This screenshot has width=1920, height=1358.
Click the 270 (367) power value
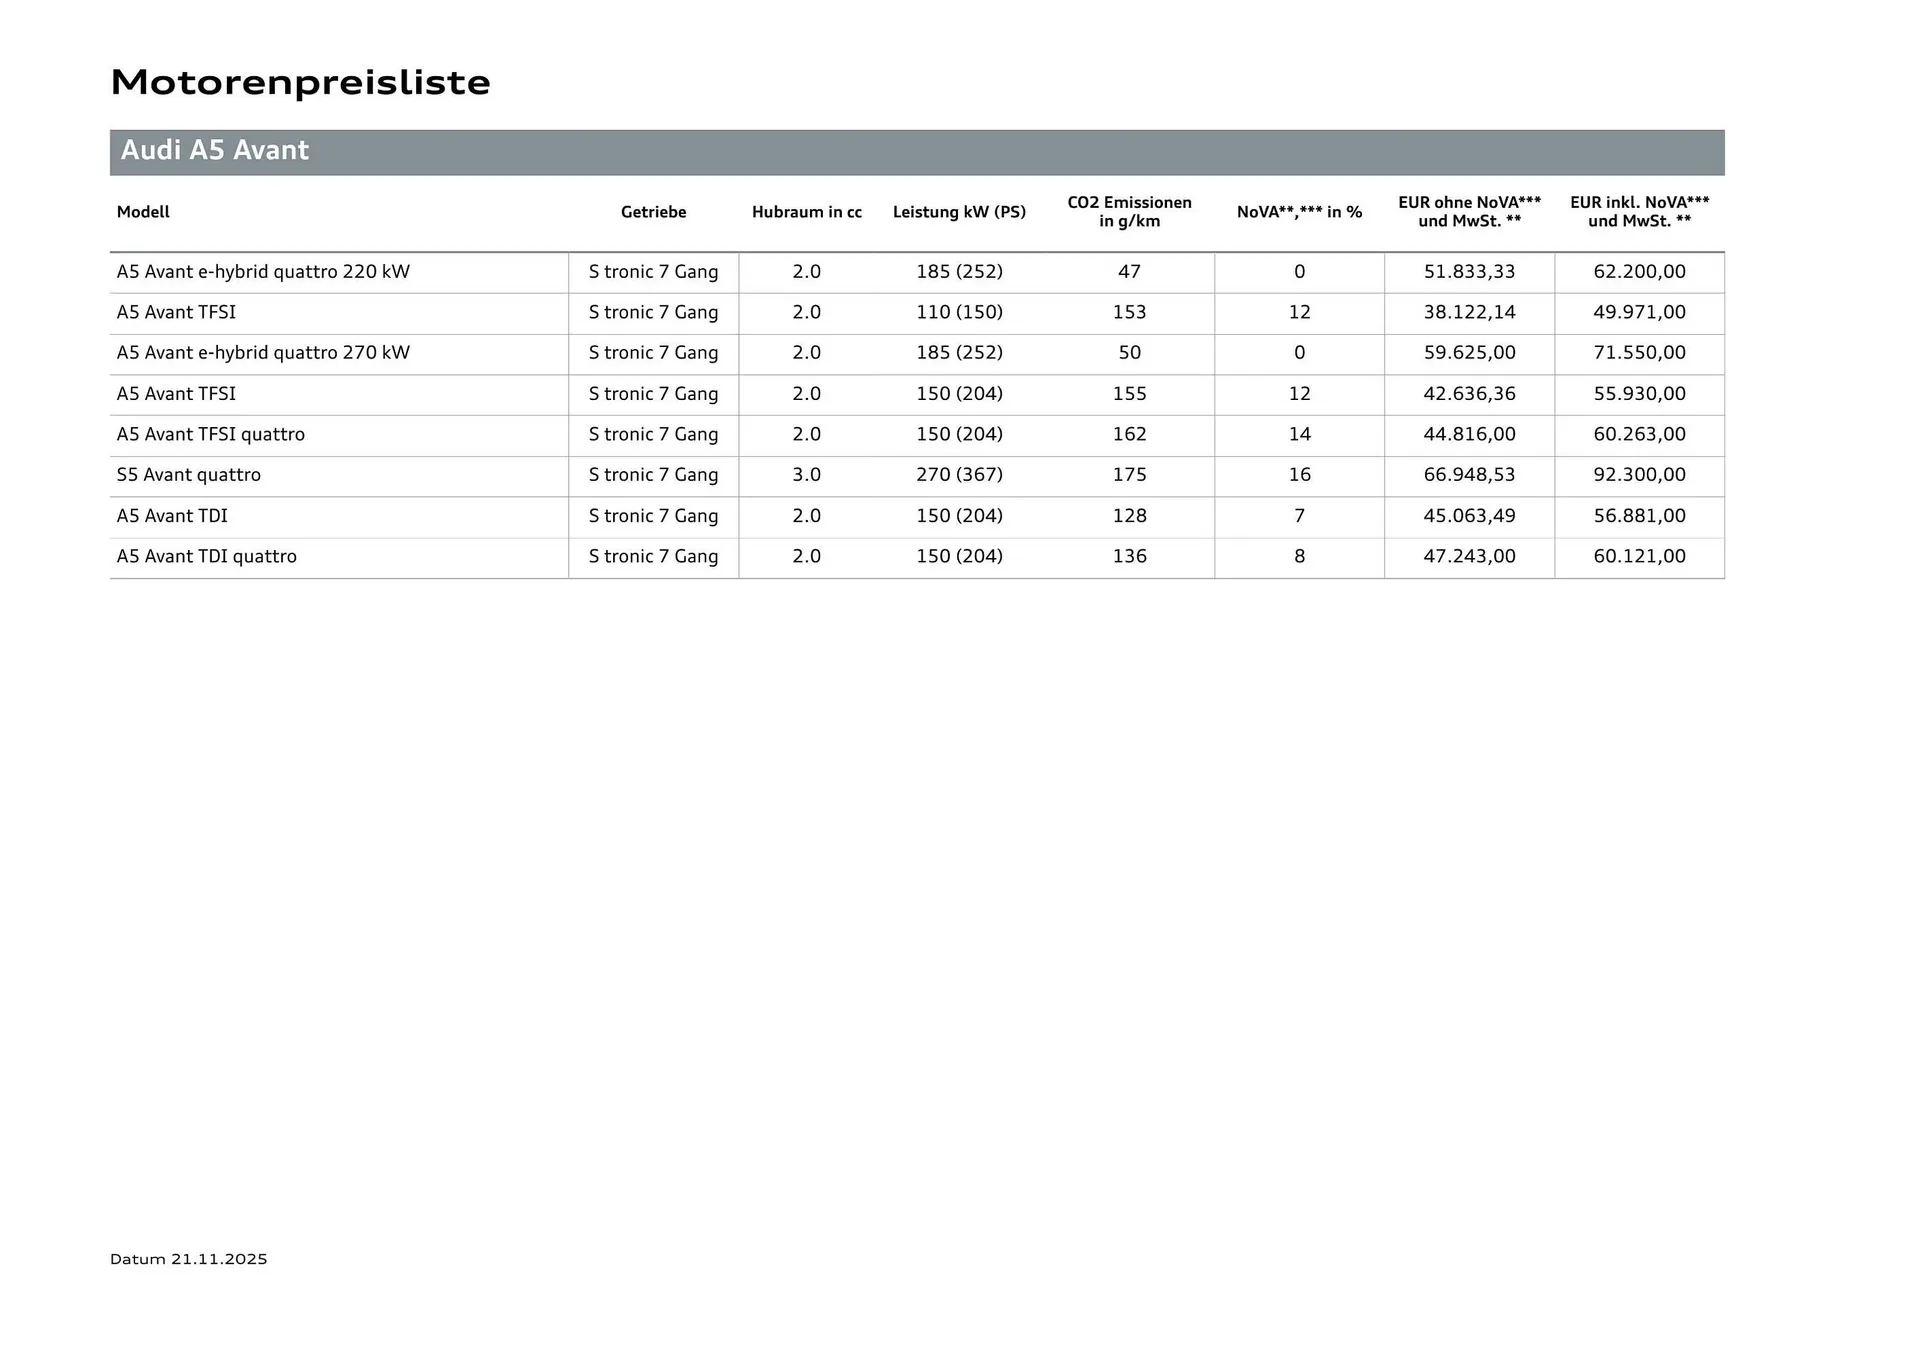click(959, 475)
